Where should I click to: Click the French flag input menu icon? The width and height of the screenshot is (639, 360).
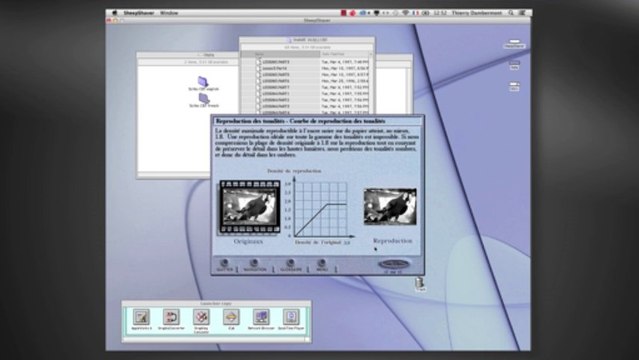coord(415,13)
